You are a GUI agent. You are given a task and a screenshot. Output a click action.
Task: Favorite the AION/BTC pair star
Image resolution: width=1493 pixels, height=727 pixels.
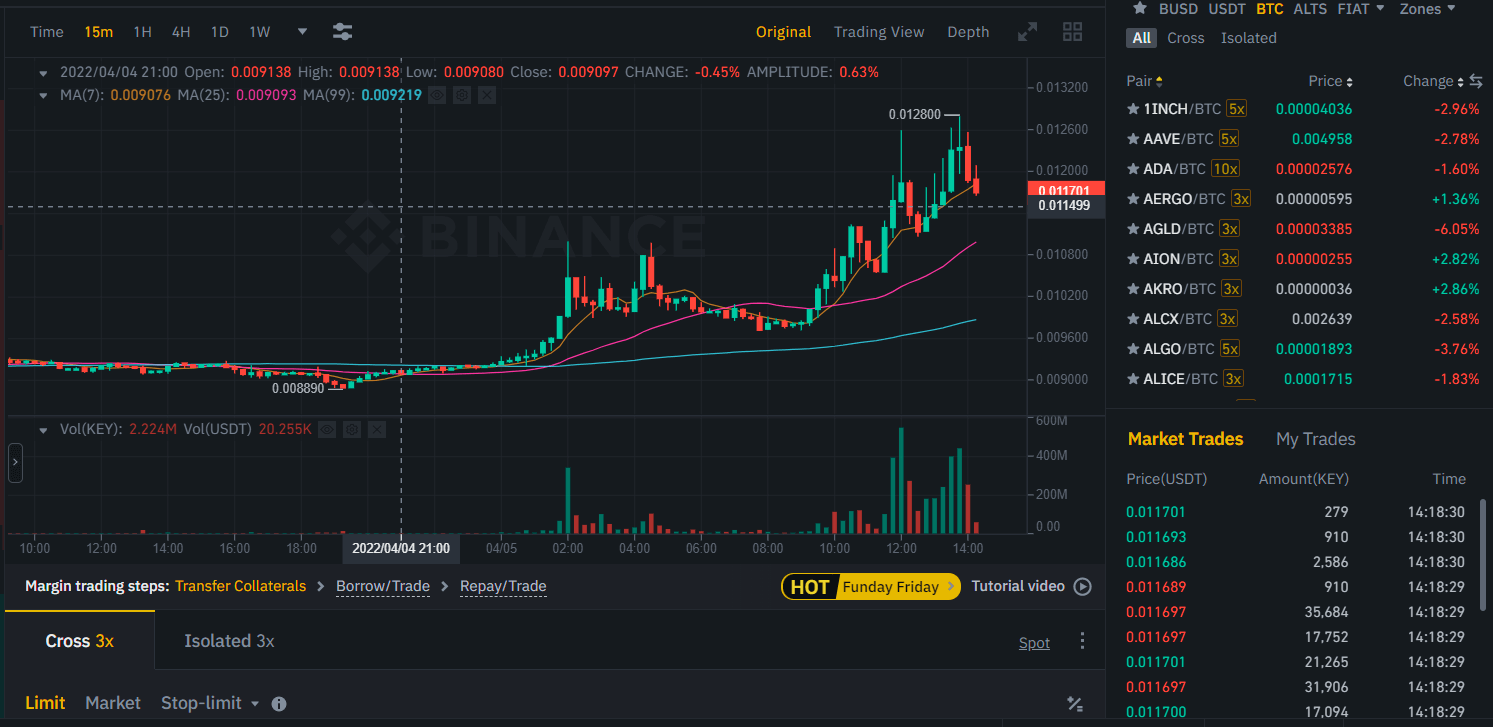point(1133,259)
